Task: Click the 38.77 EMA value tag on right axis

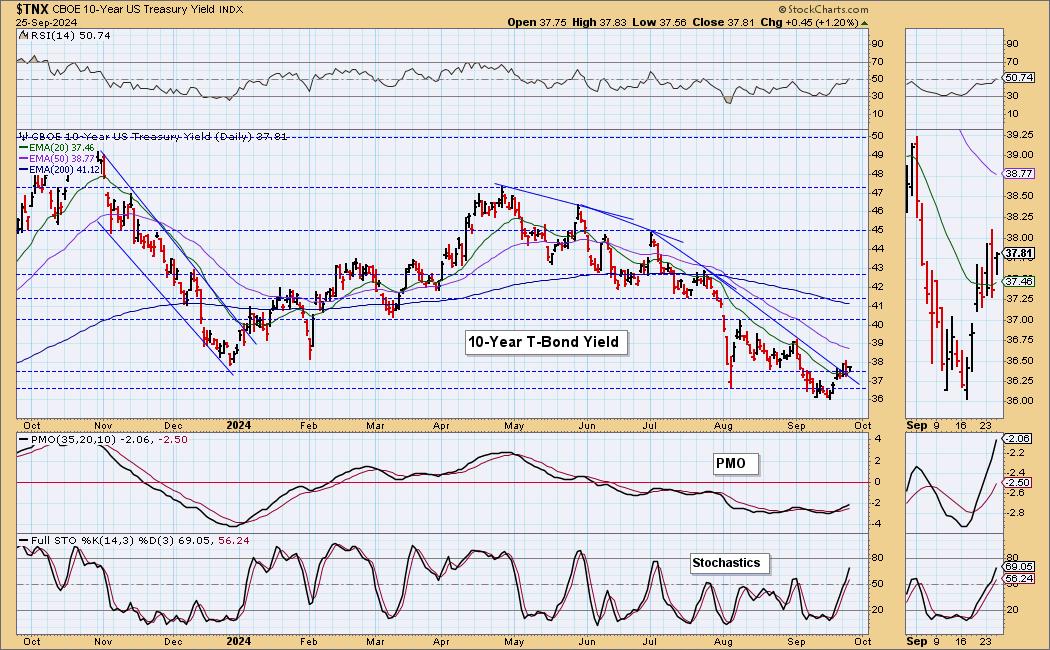Action: coord(1019,173)
